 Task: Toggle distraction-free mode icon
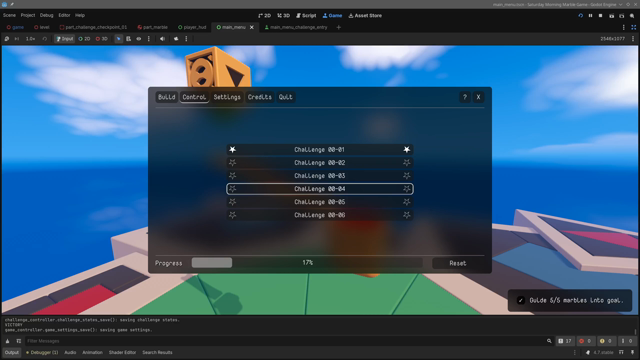(x=633, y=27)
